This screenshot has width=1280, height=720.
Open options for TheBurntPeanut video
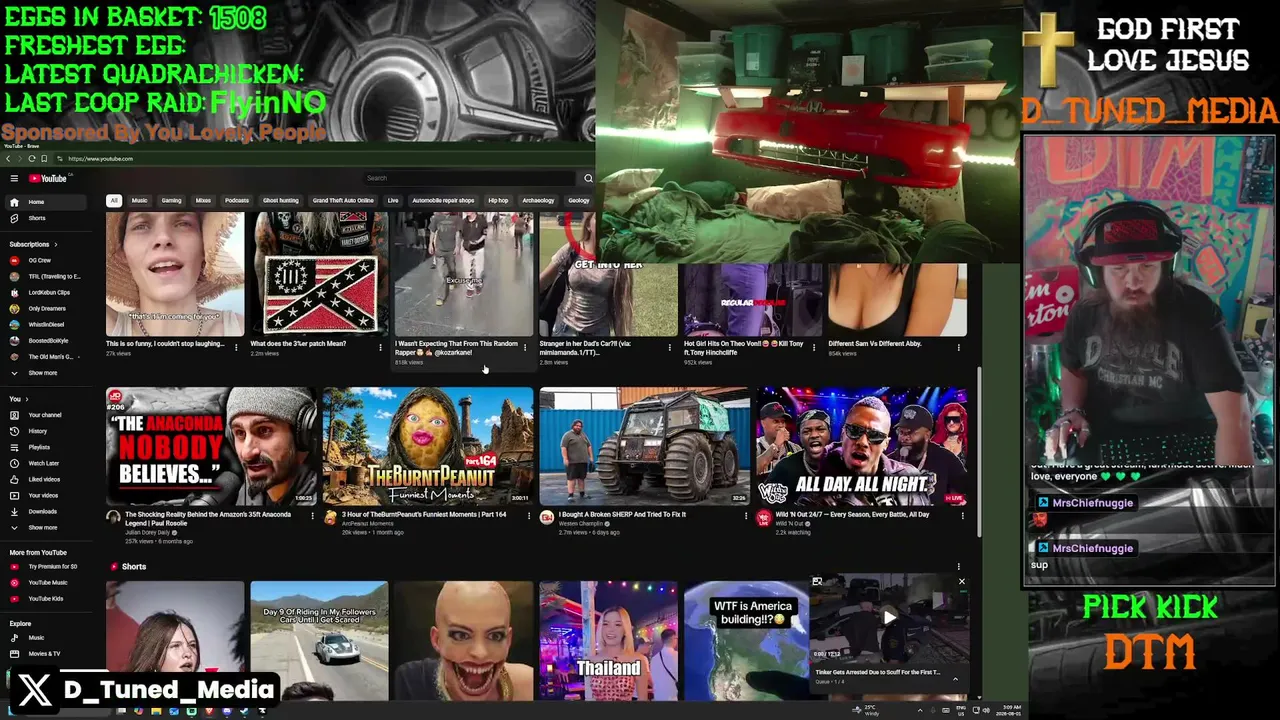(528, 517)
